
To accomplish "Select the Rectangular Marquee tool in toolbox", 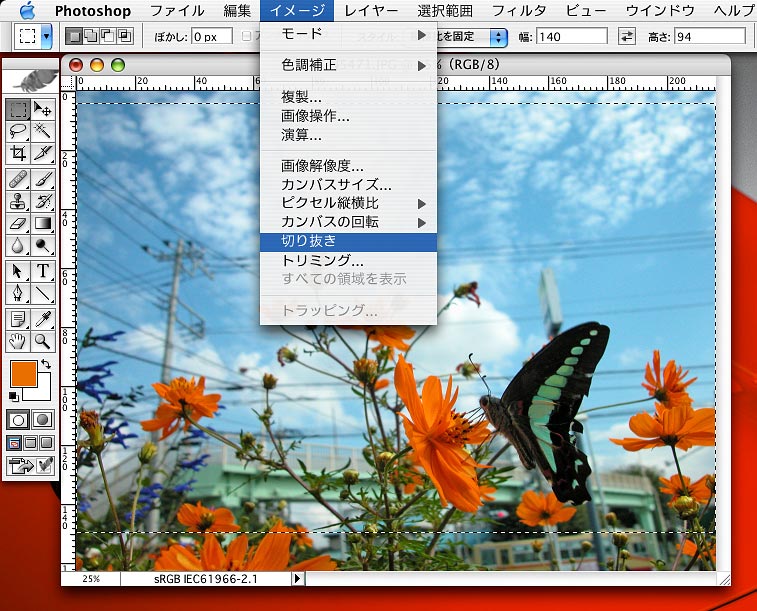I will 18,110.
